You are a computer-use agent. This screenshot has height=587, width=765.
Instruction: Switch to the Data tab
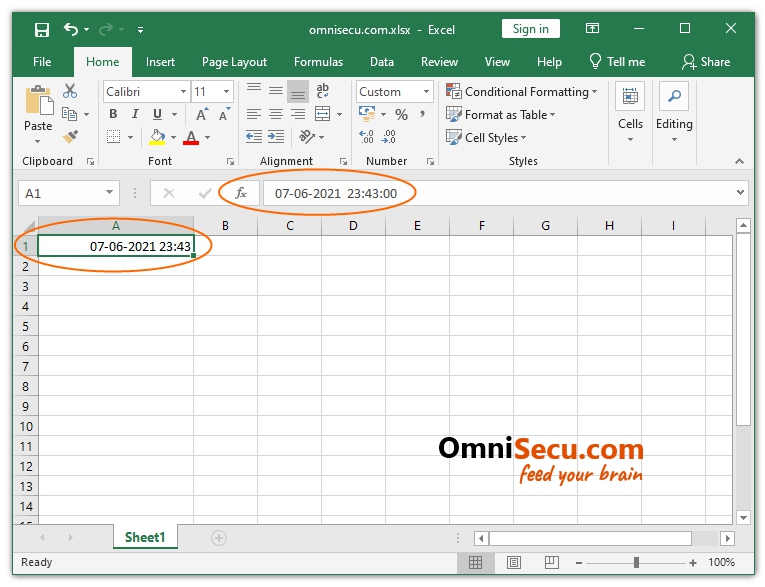tap(382, 62)
